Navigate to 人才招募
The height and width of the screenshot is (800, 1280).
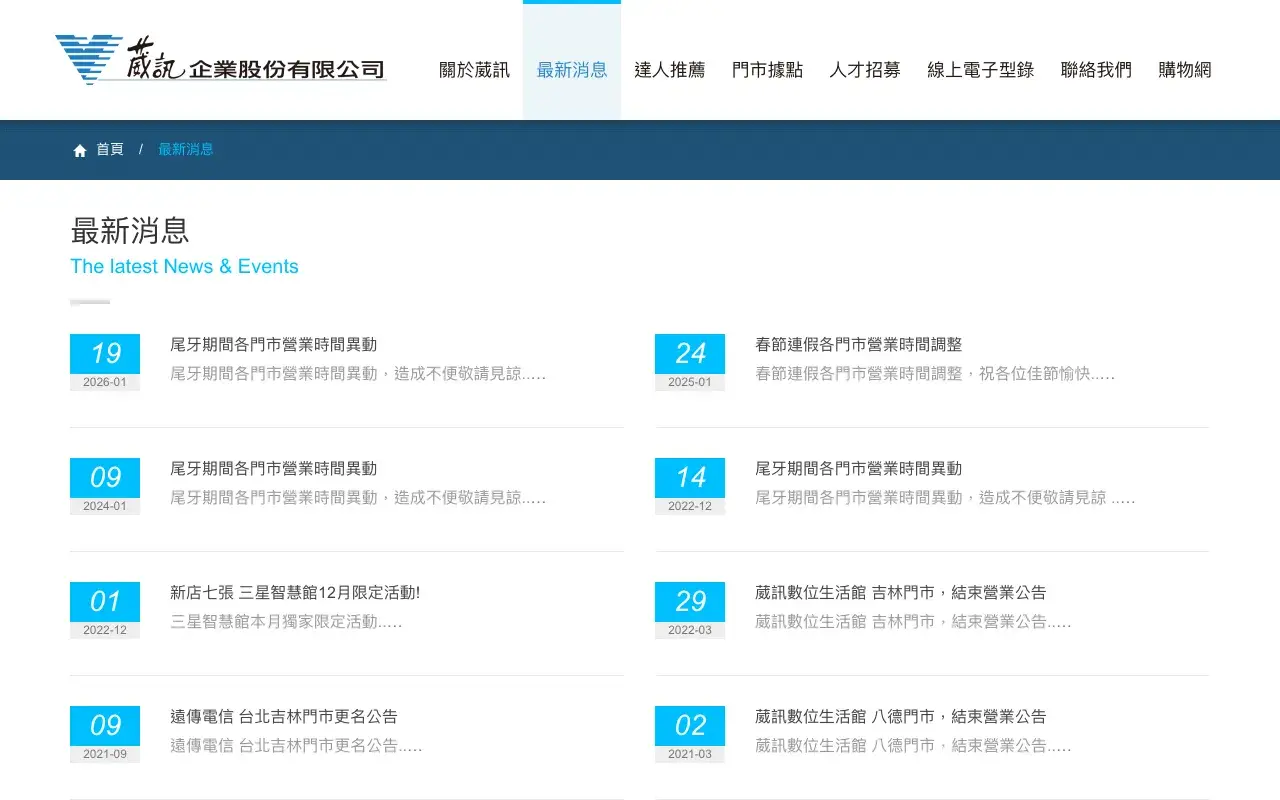[x=865, y=70]
